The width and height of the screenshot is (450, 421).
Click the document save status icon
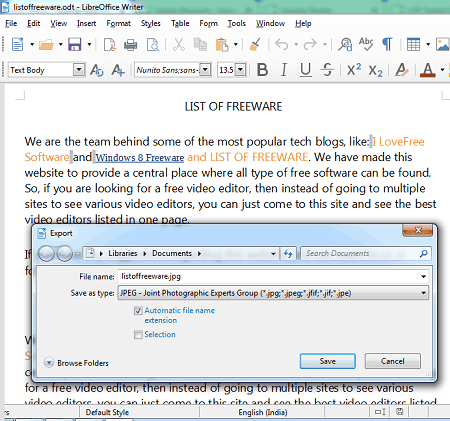coord(400,412)
